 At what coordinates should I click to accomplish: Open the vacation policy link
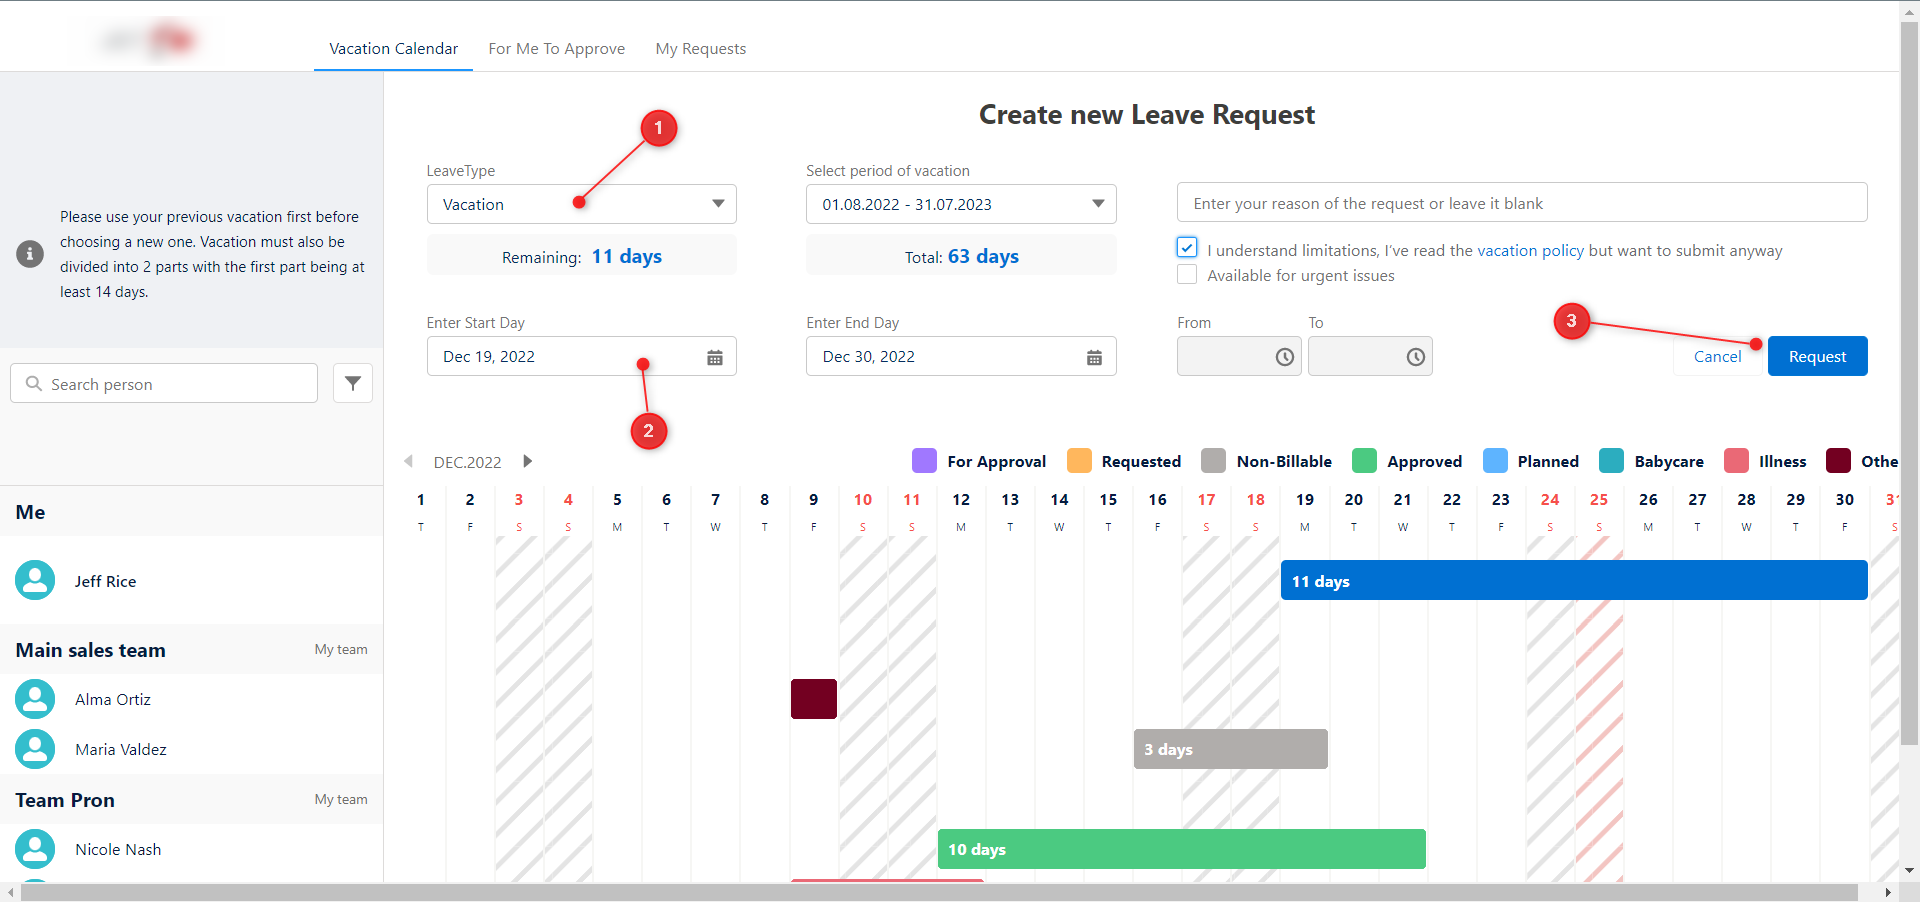(1530, 251)
